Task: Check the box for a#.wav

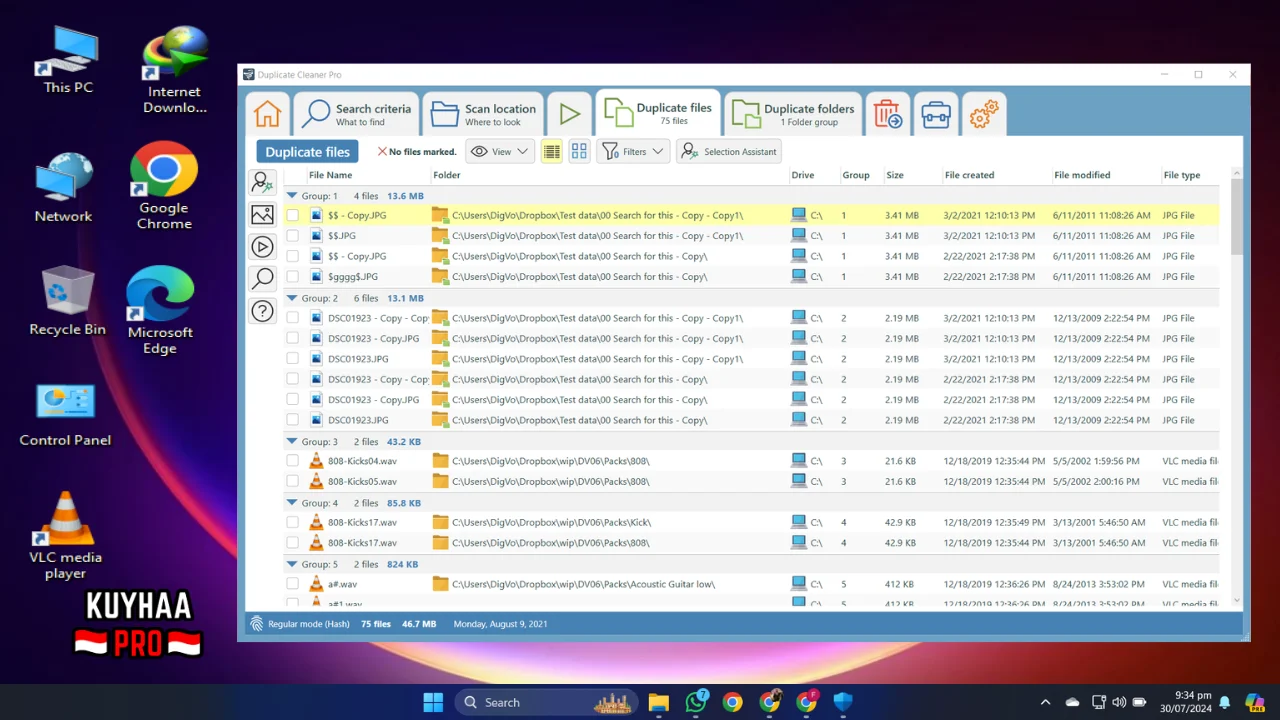Action: point(292,584)
